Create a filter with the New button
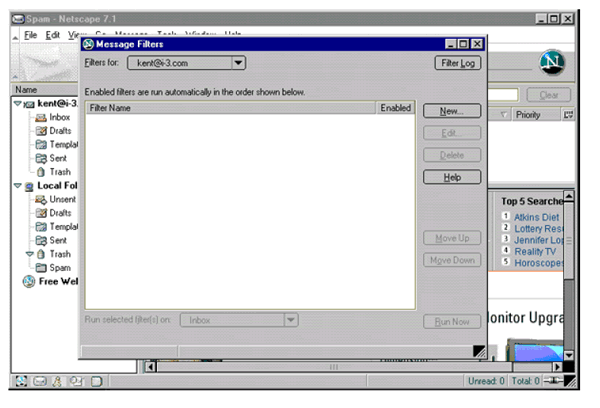Viewport: 600px width, 408px height. point(452,111)
